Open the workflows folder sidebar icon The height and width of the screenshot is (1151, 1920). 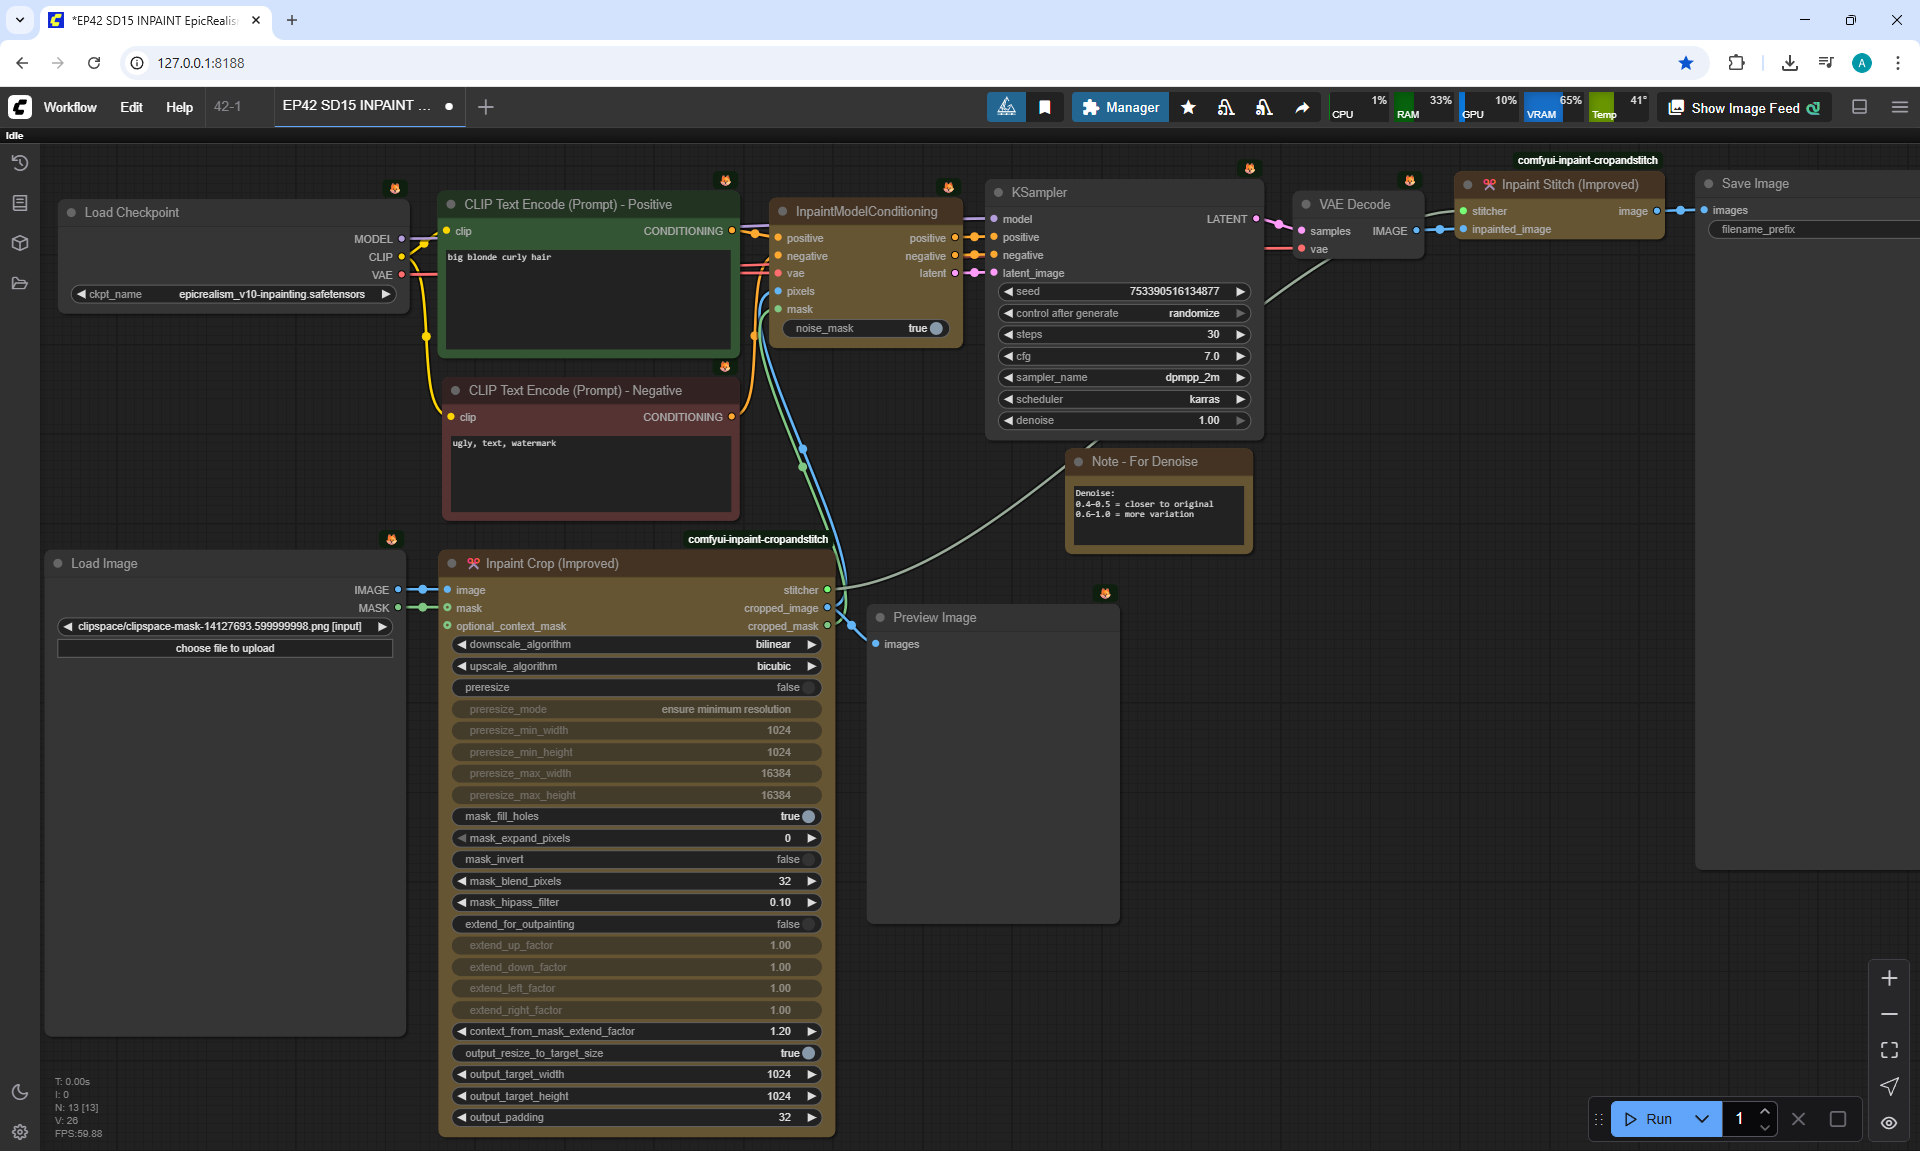[20, 283]
